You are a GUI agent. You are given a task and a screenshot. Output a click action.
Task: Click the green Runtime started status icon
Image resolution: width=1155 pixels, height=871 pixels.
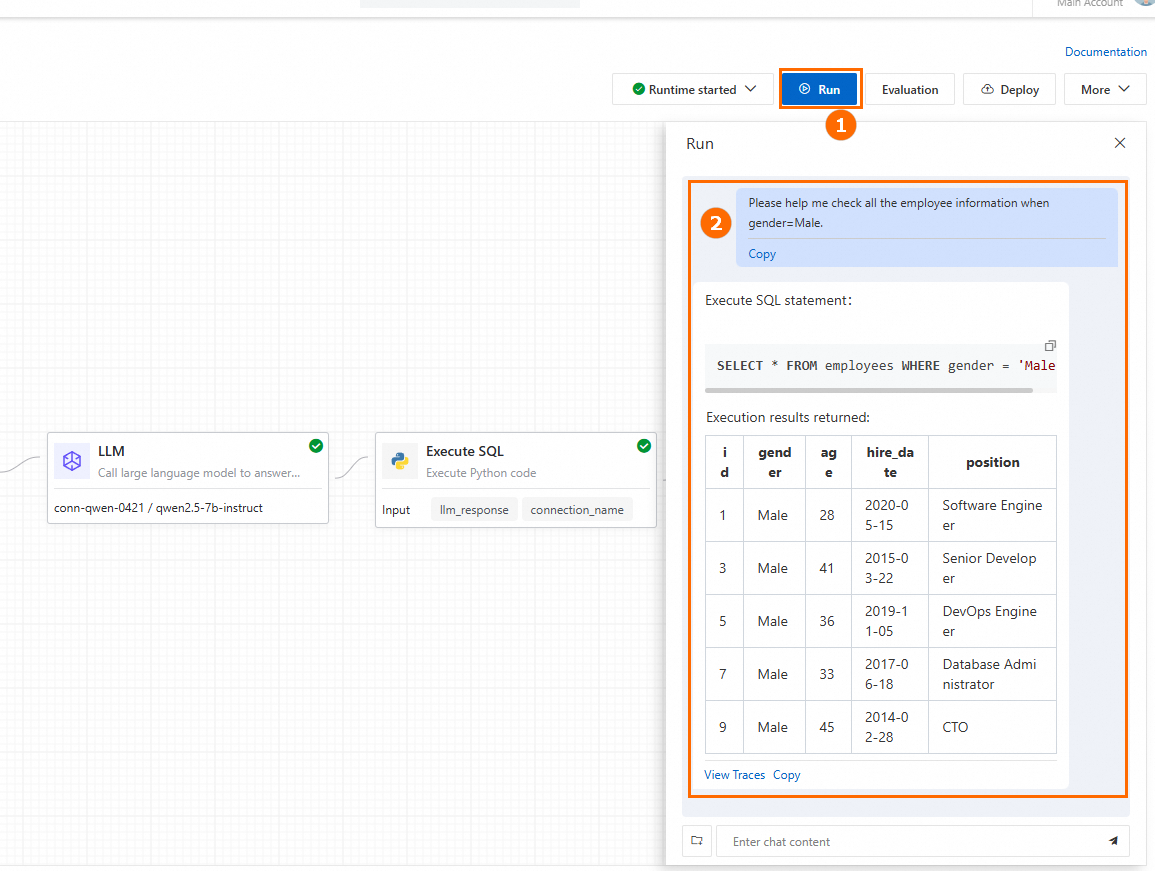(x=639, y=89)
